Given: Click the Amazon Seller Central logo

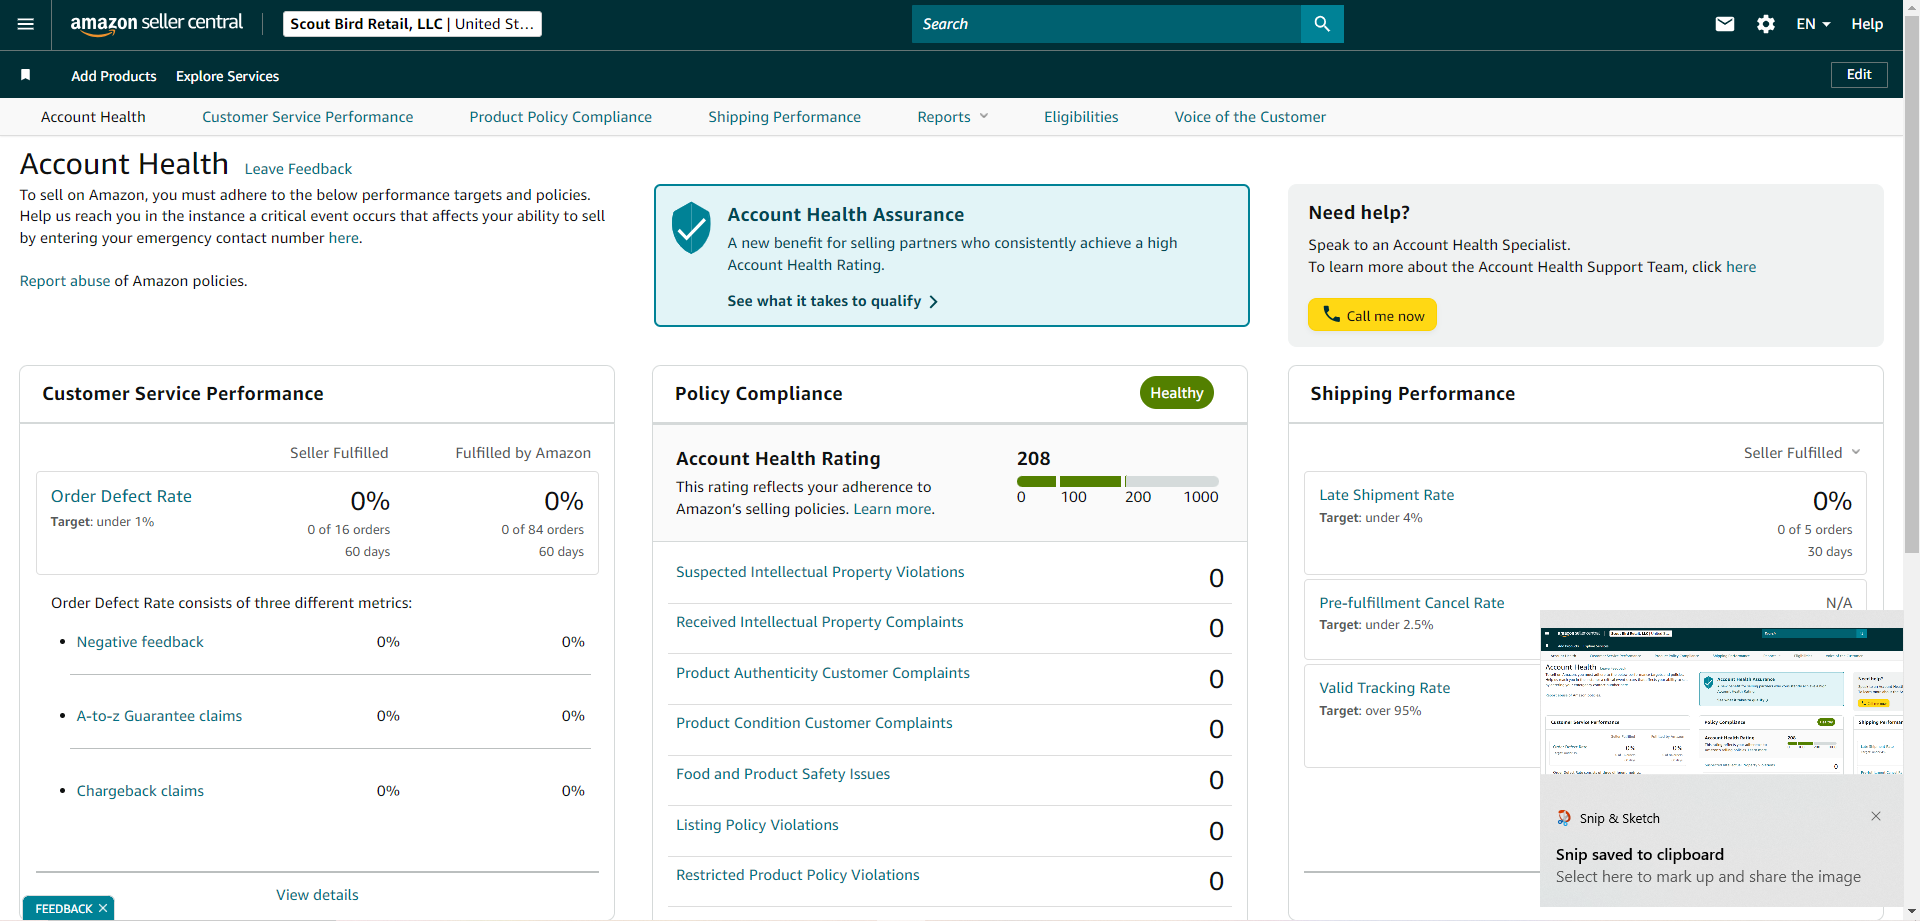Looking at the screenshot, I should click(156, 24).
